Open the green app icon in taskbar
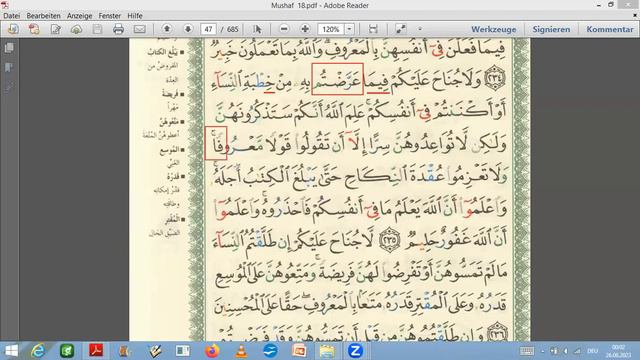Image resolution: width=640 pixels, height=360 pixels. click(67, 351)
